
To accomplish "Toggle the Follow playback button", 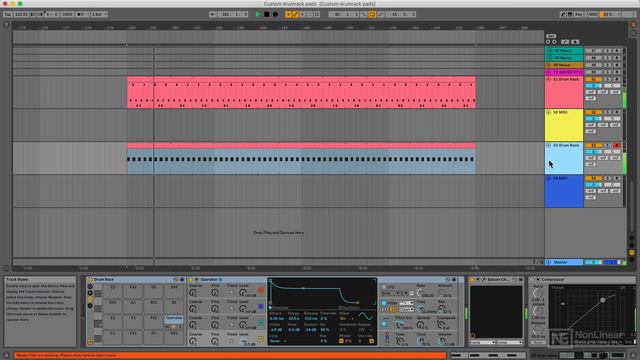I will coord(213,14).
